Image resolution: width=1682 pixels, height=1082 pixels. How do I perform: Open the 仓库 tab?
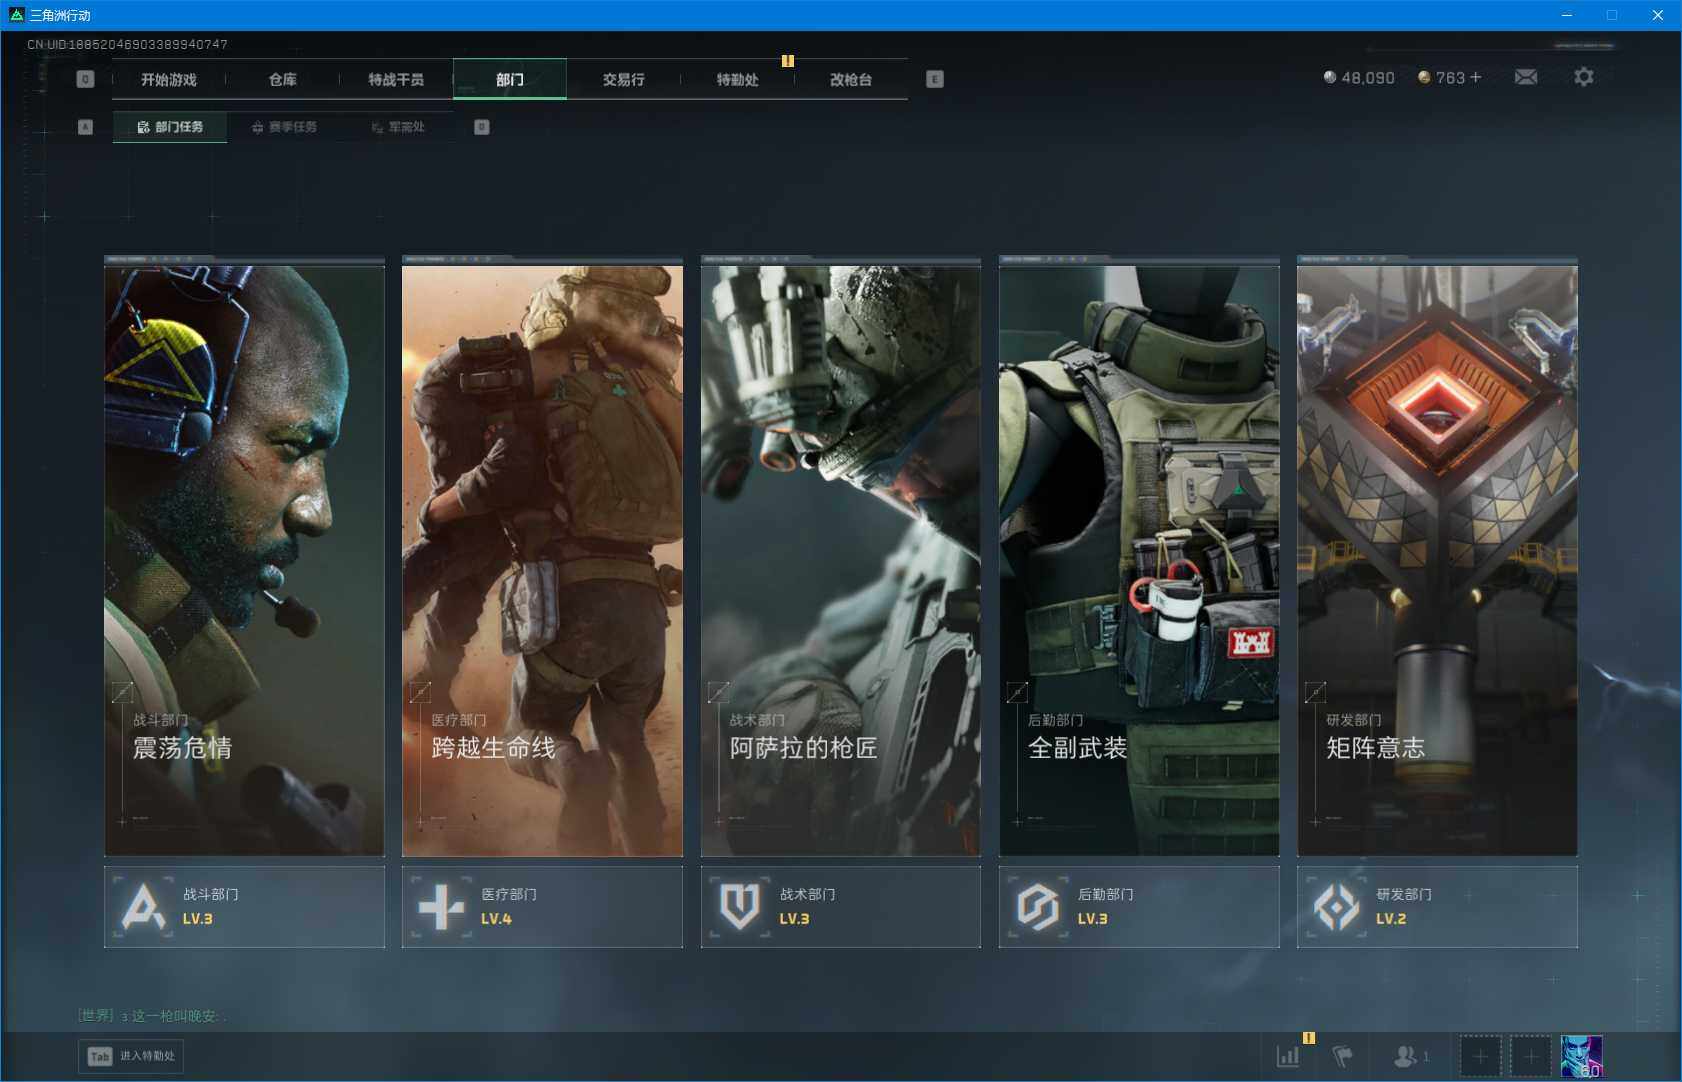(283, 79)
